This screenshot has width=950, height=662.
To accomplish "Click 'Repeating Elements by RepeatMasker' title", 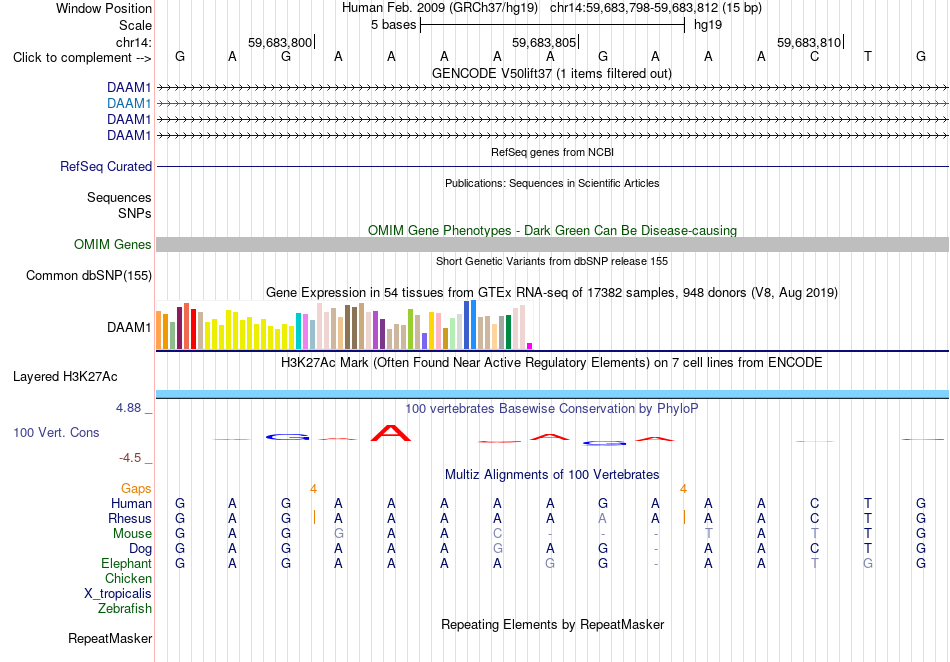I will pyautogui.click(x=553, y=624).
